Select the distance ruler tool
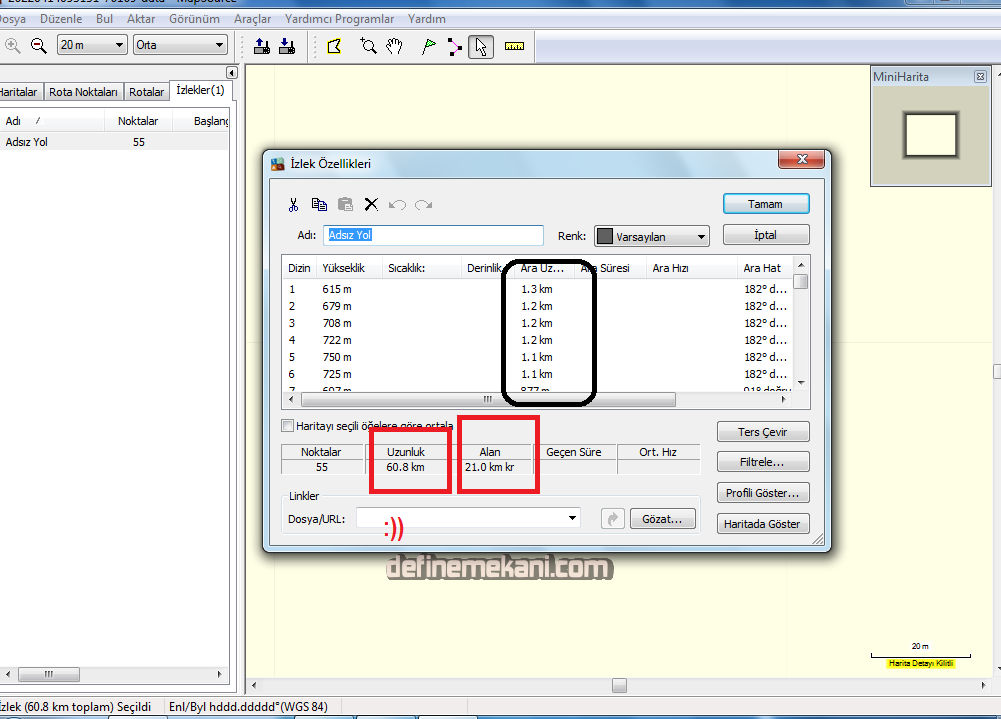The height and width of the screenshot is (719, 1001). point(514,46)
